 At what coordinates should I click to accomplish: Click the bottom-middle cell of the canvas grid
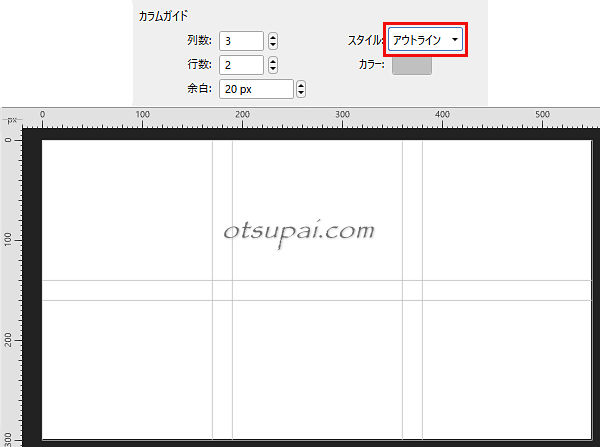[316, 368]
